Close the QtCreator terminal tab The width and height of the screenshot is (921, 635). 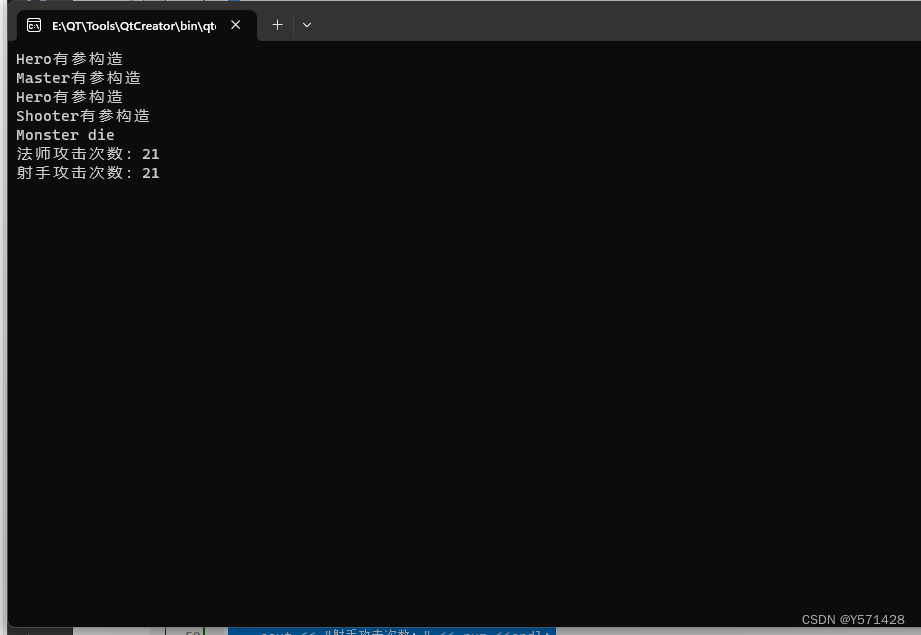pyautogui.click(x=235, y=25)
